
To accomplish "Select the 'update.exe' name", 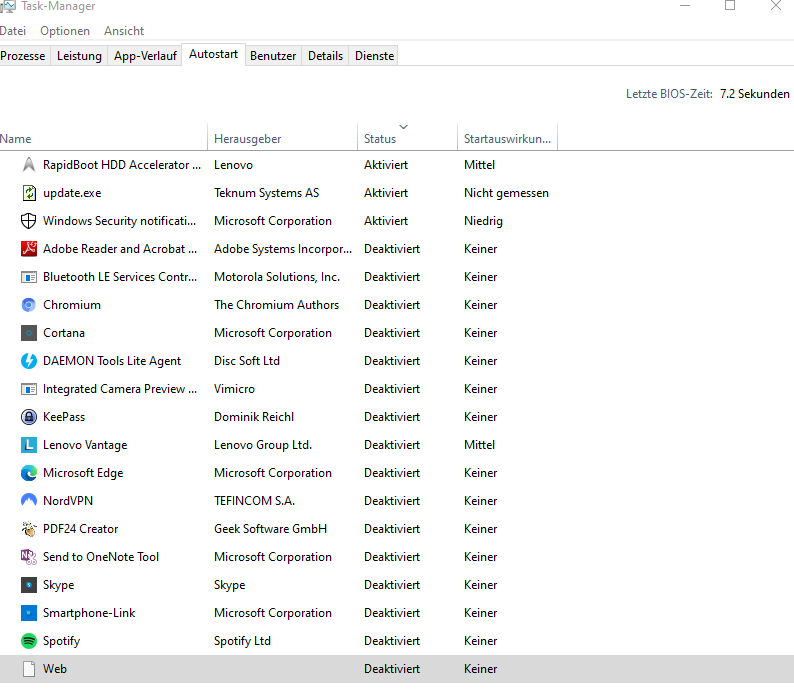I will (x=72, y=193).
